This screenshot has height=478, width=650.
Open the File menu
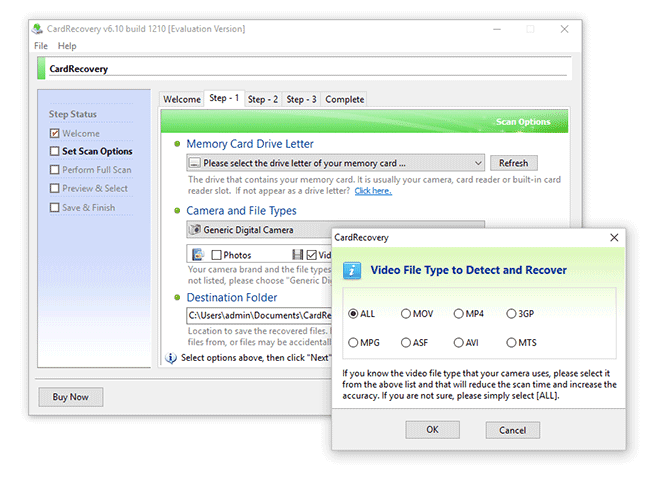(x=41, y=46)
